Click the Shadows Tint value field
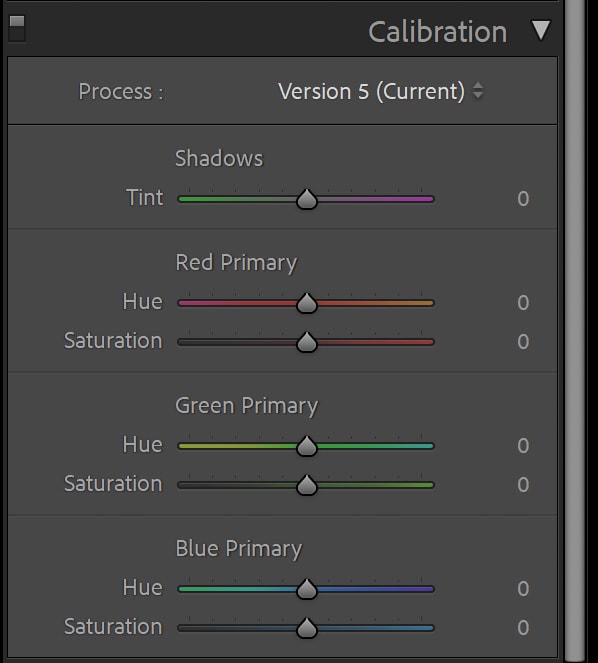Viewport: 598px width, 663px height. [x=523, y=199]
